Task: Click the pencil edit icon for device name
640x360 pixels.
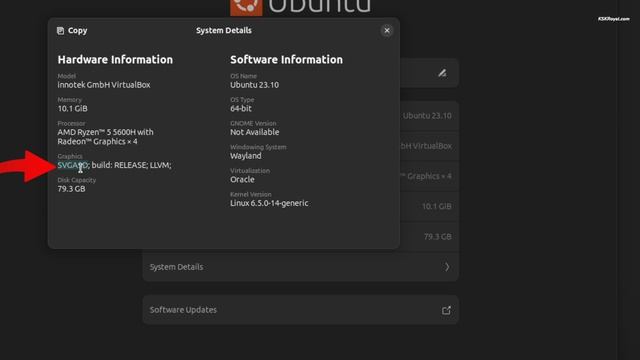Action: coord(442,73)
